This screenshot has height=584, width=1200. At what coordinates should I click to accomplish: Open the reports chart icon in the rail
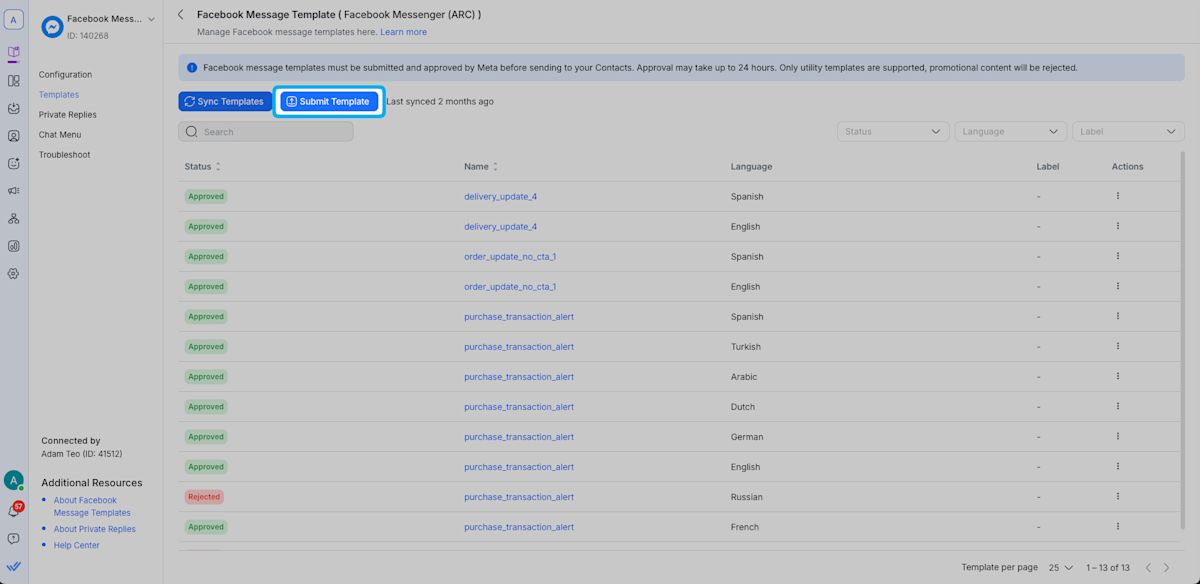(14, 245)
